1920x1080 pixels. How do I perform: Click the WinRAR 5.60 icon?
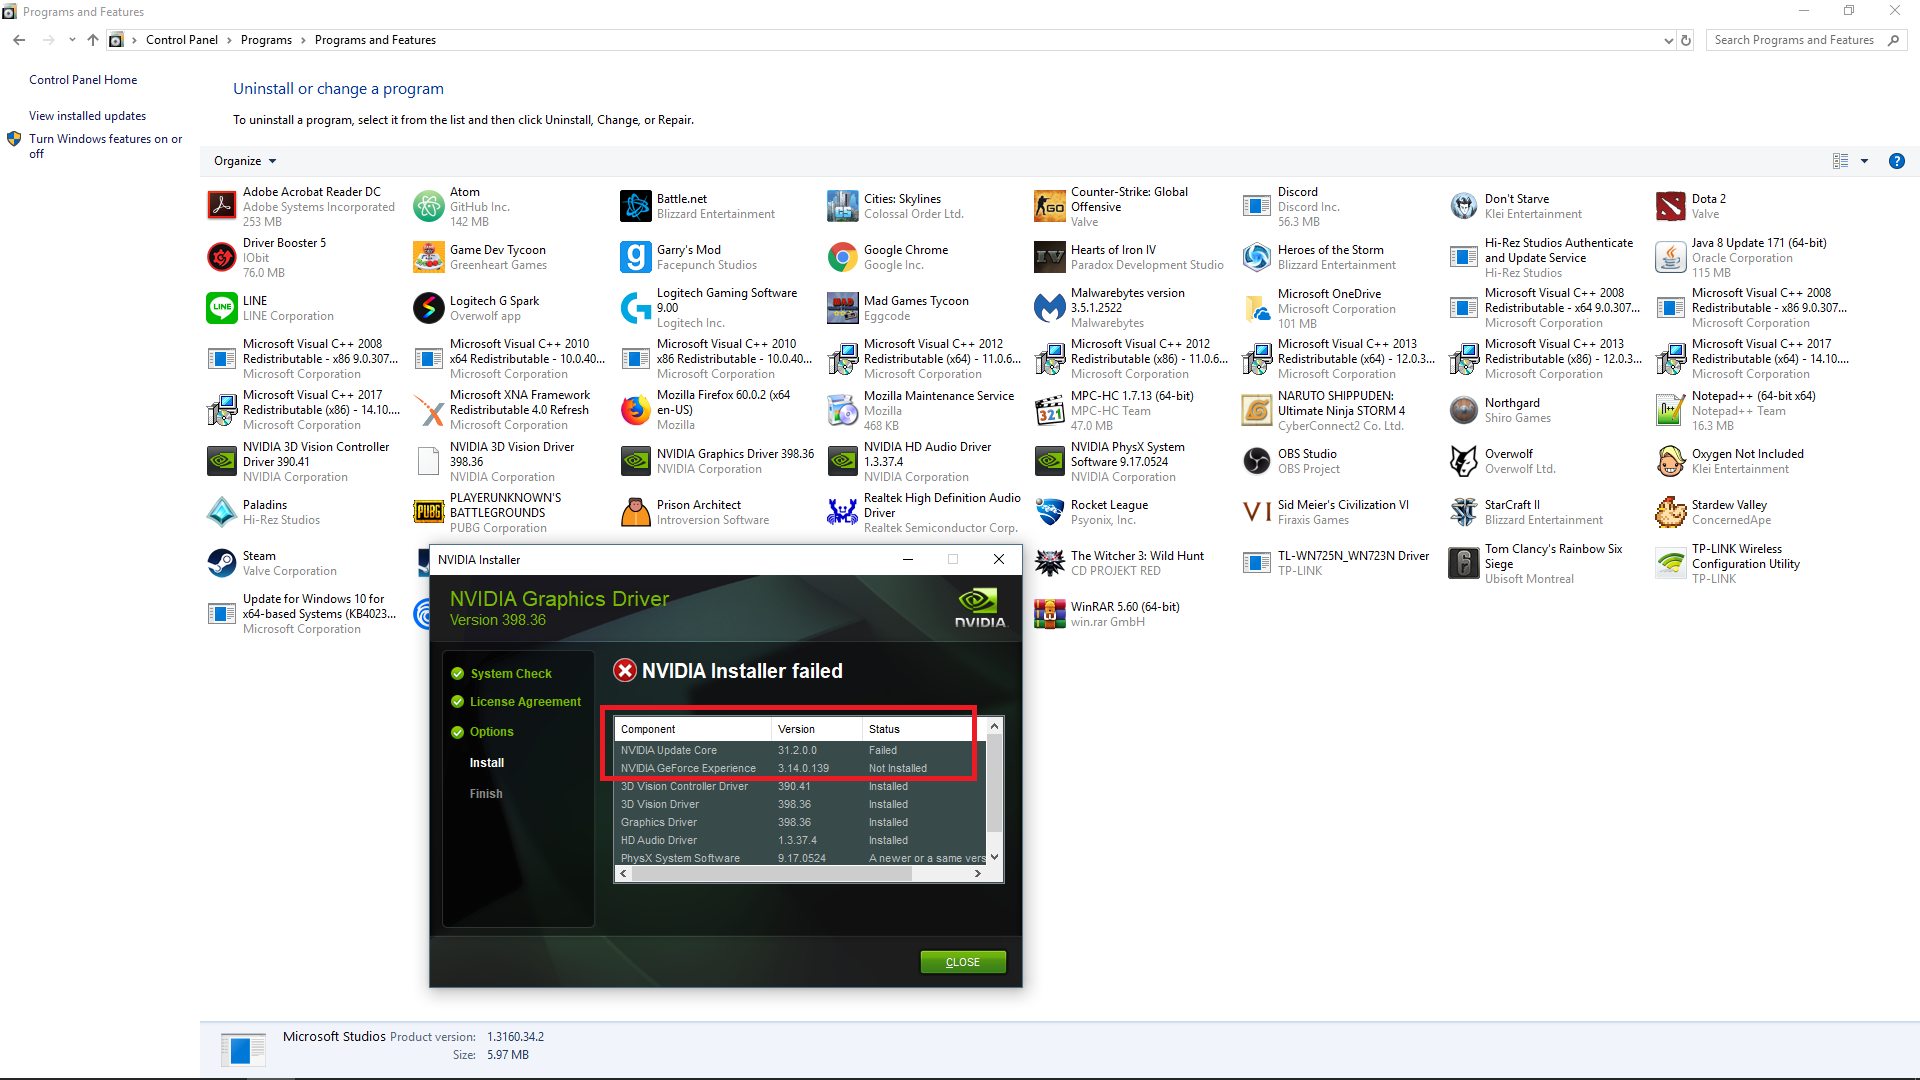[1049, 614]
